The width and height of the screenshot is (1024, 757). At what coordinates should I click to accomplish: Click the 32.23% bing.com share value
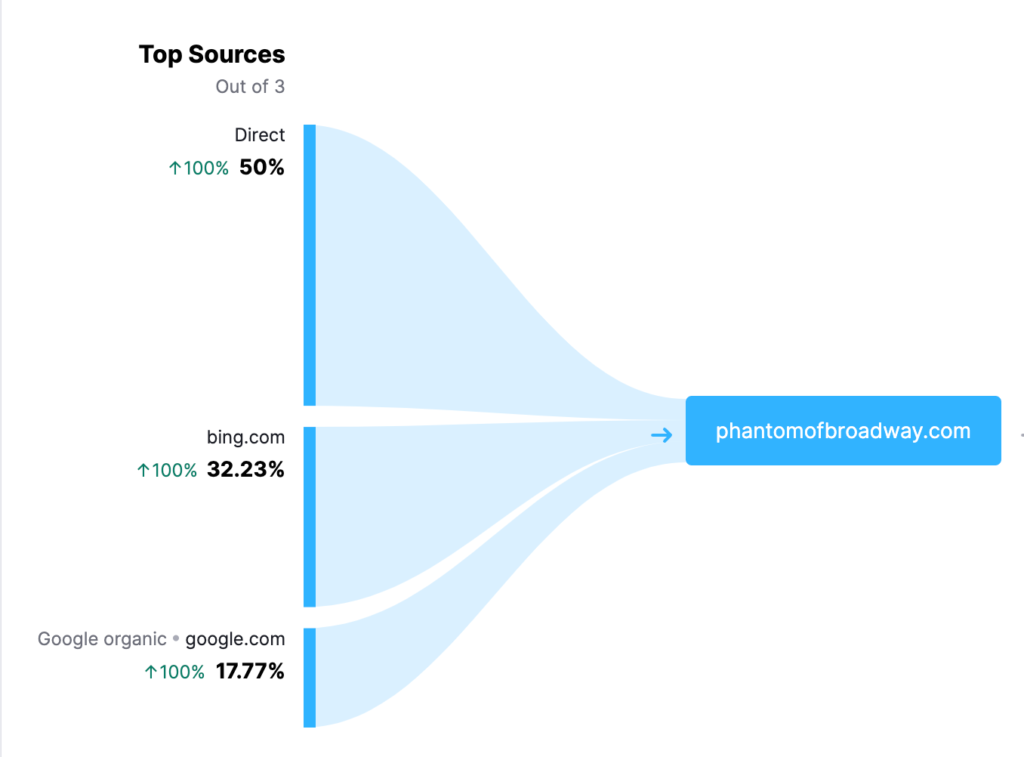(x=246, y=470)
